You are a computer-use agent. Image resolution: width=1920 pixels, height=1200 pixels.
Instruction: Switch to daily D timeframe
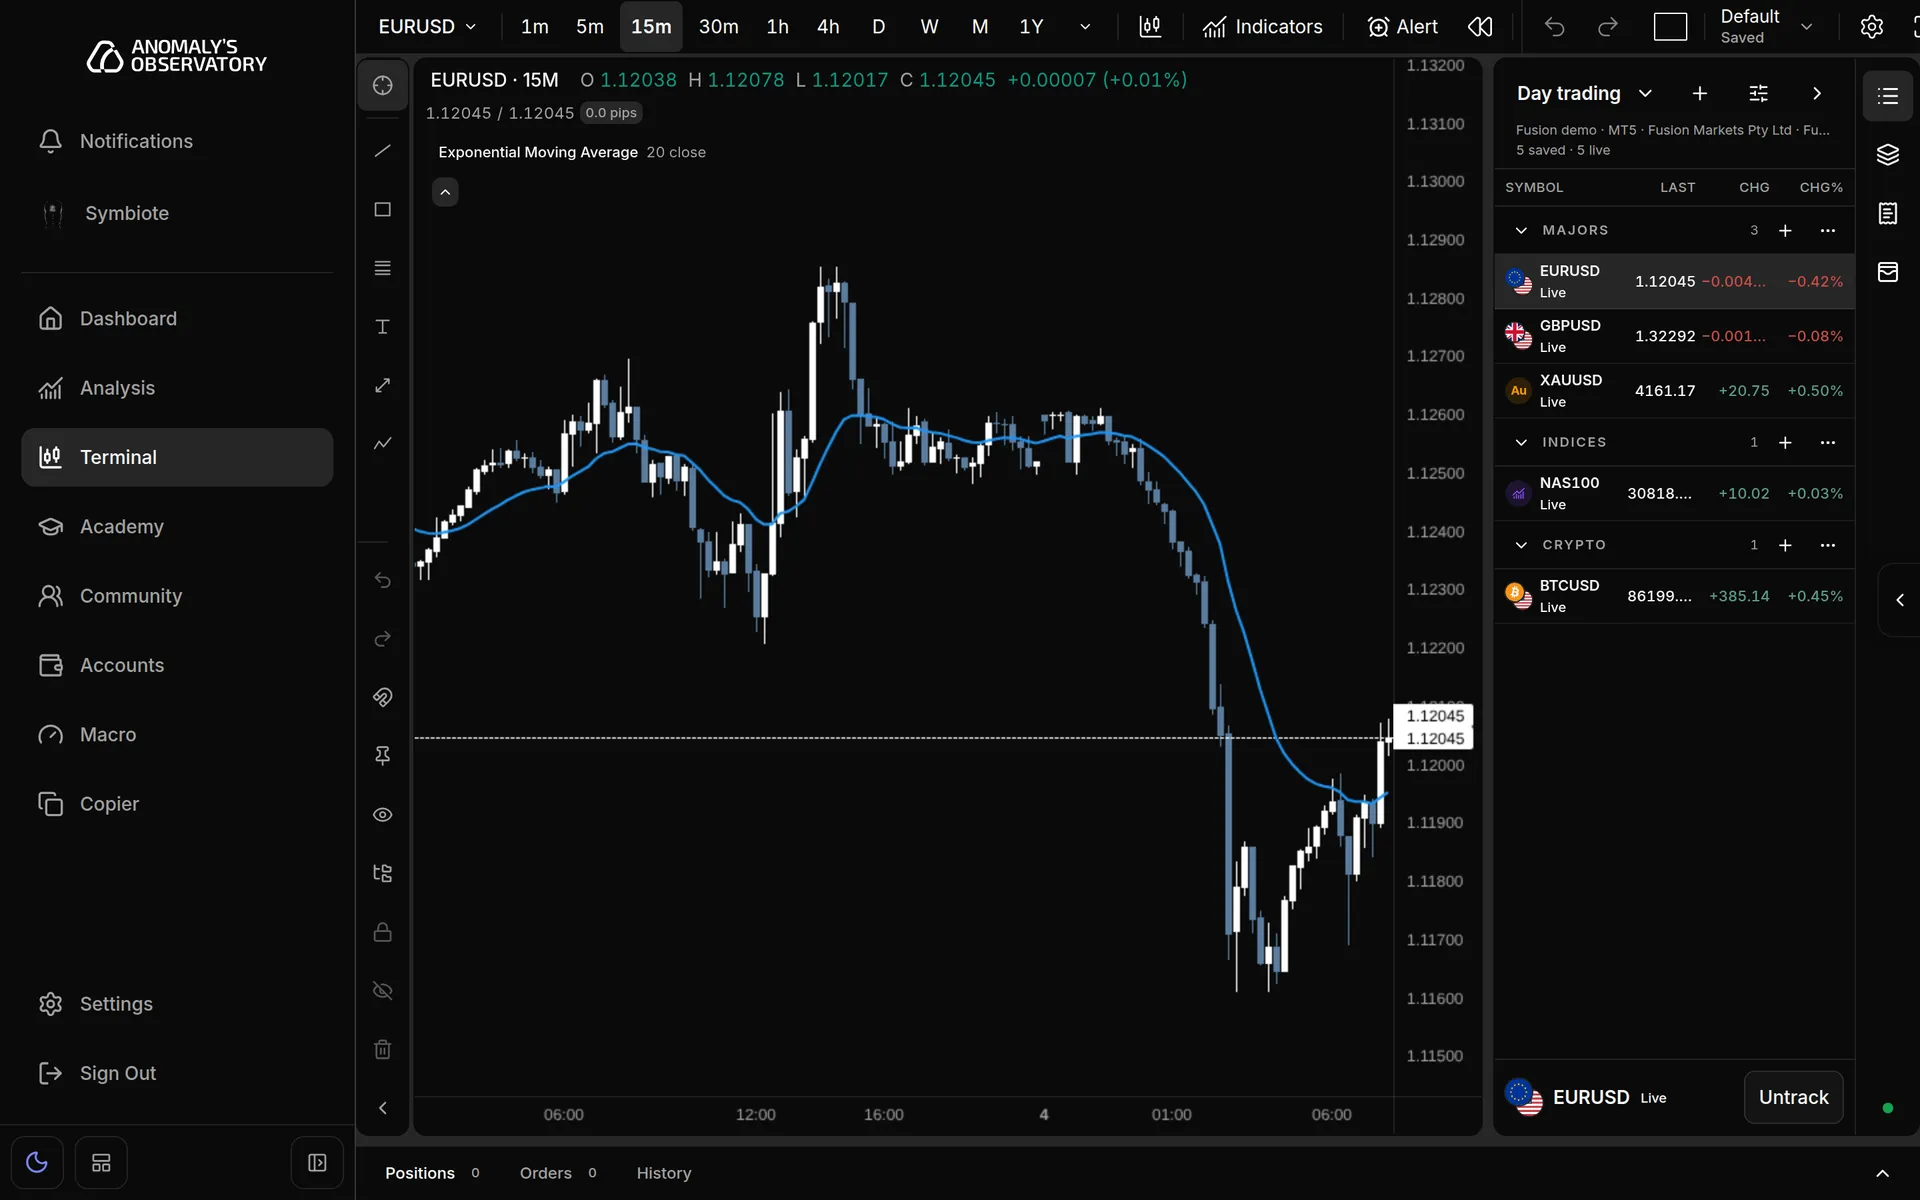point(879,27)
